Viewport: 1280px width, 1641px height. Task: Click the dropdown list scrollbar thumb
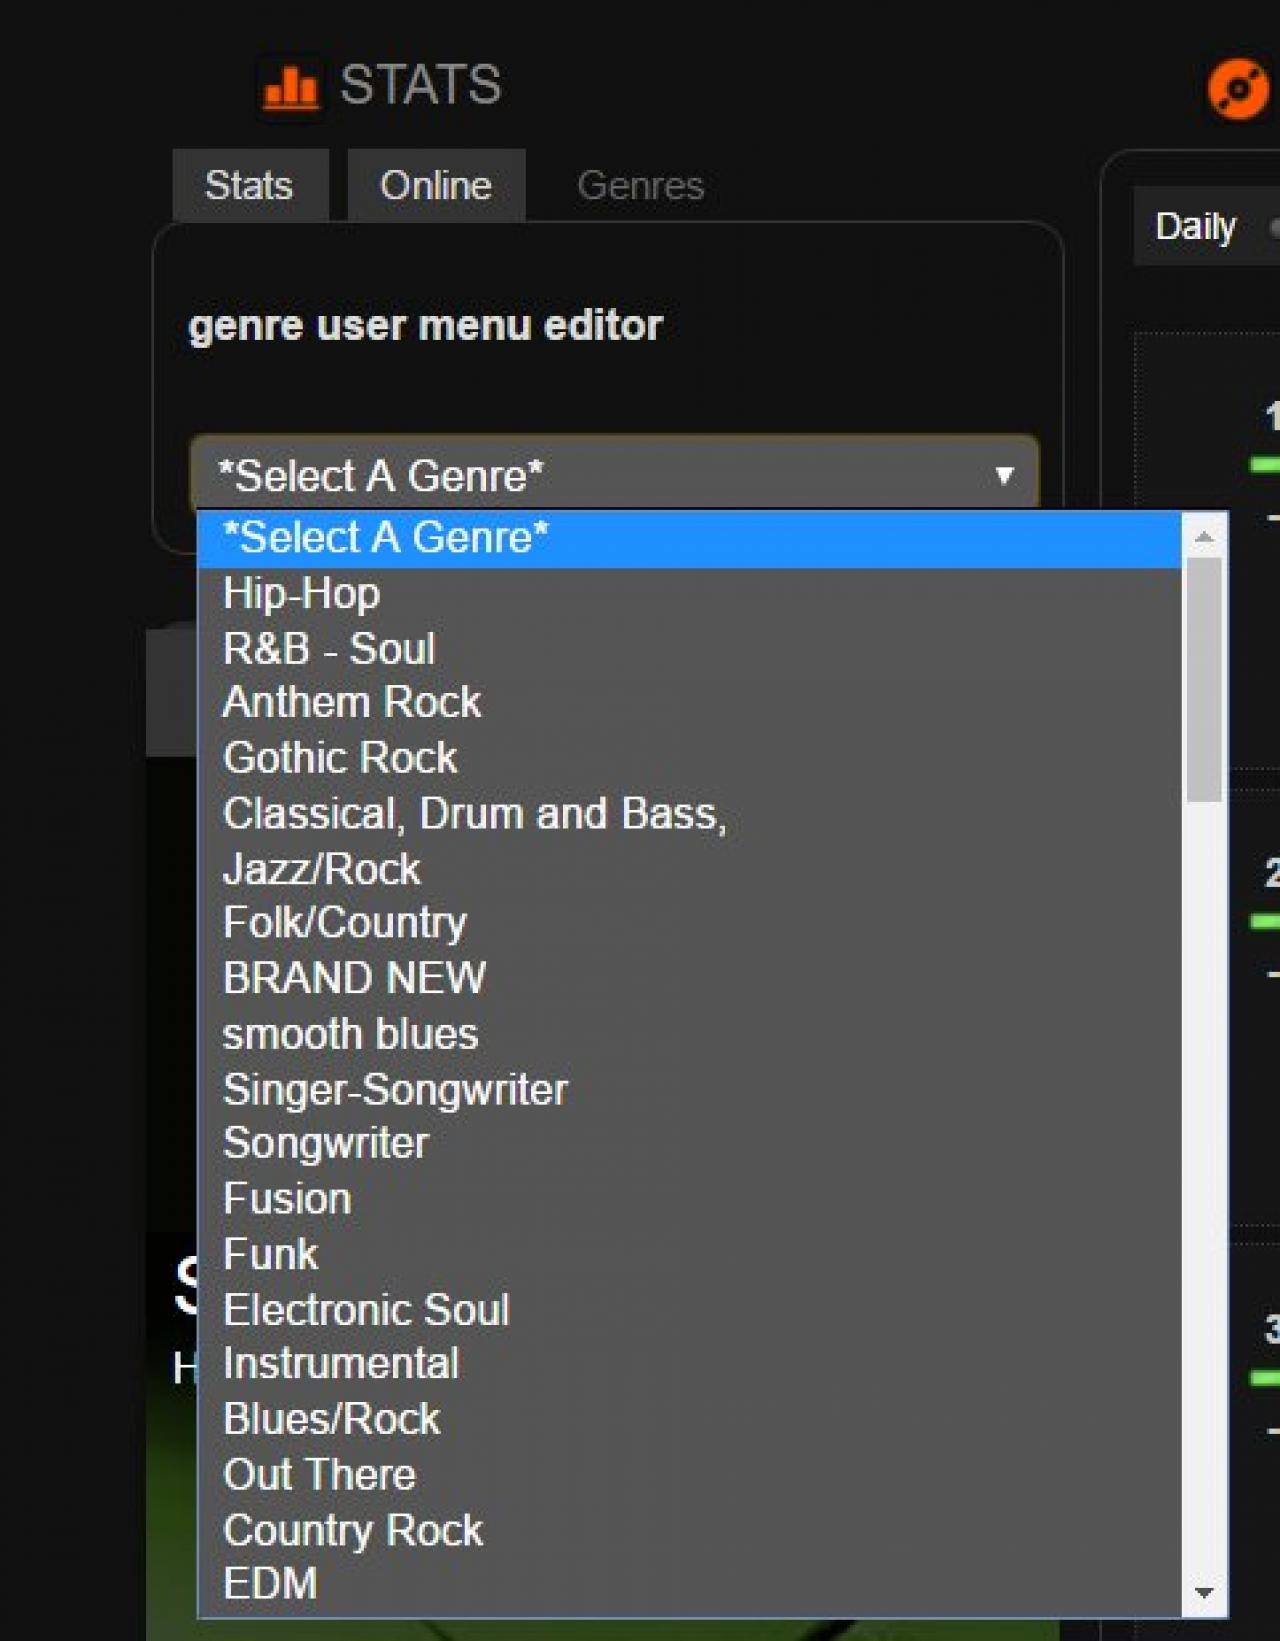1204,680
